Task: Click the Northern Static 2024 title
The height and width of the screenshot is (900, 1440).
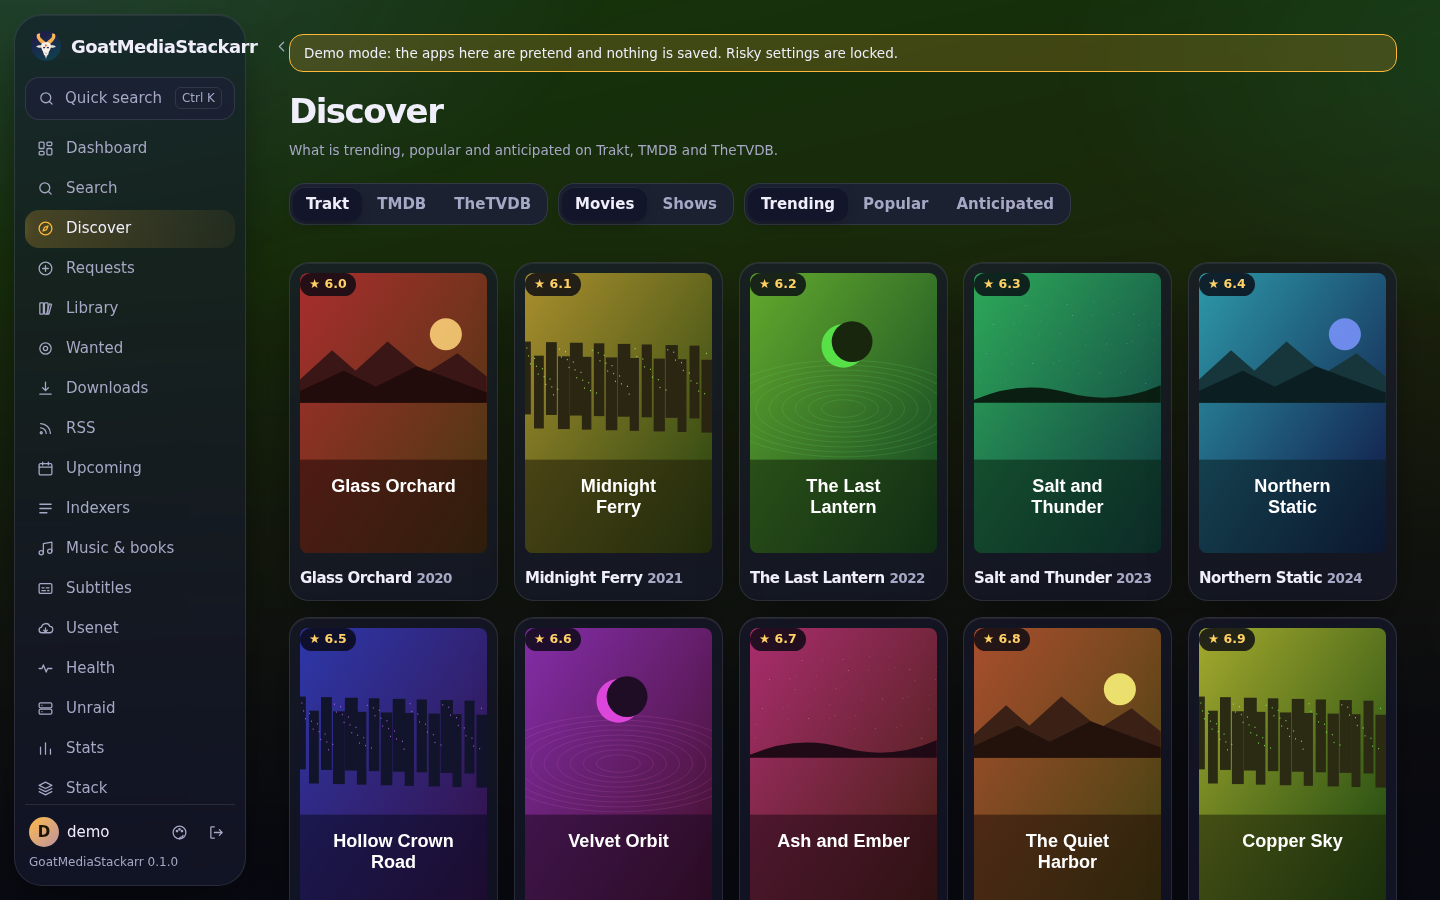Action: (x=1280, y=578)
